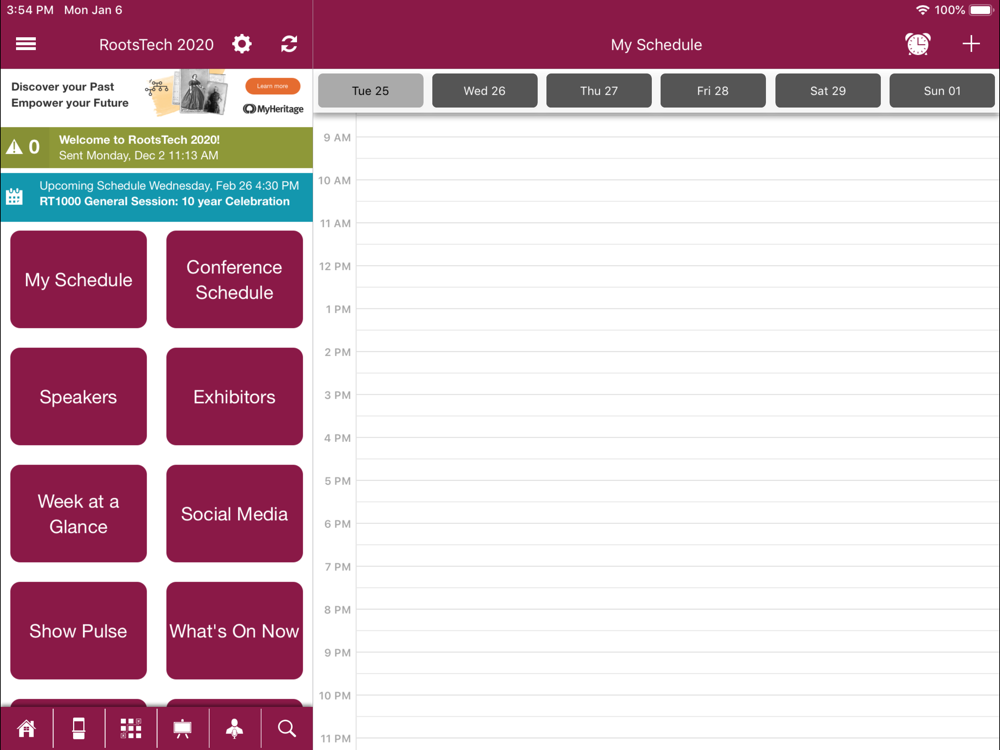Tap the 6 PM time slot label

[x=337, y=524]
